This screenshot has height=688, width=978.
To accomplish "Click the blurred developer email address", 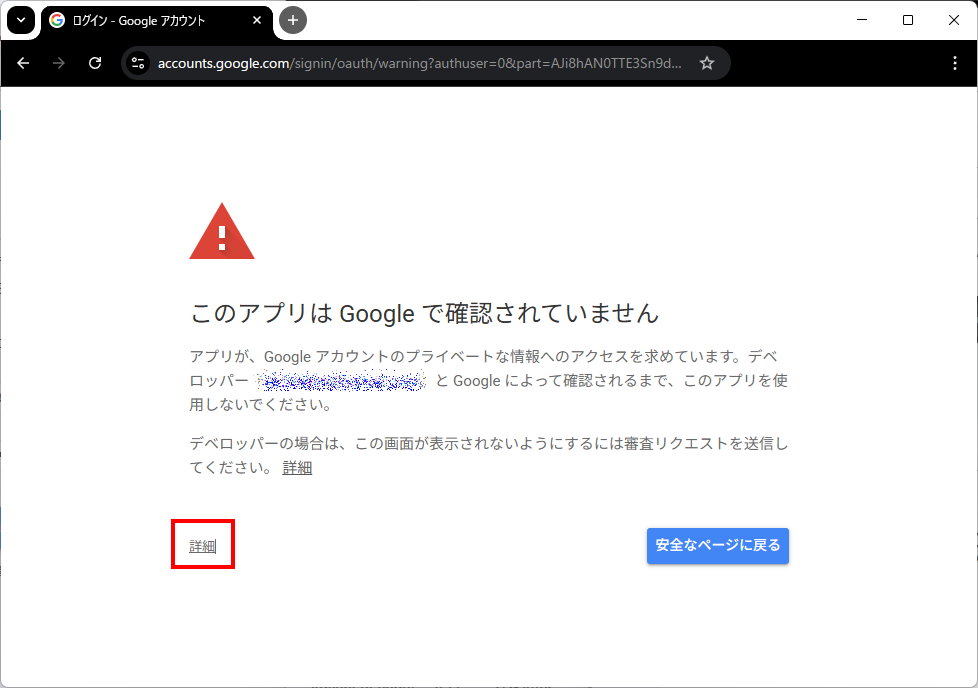I will pyautogui.click(x=341, y=381).
